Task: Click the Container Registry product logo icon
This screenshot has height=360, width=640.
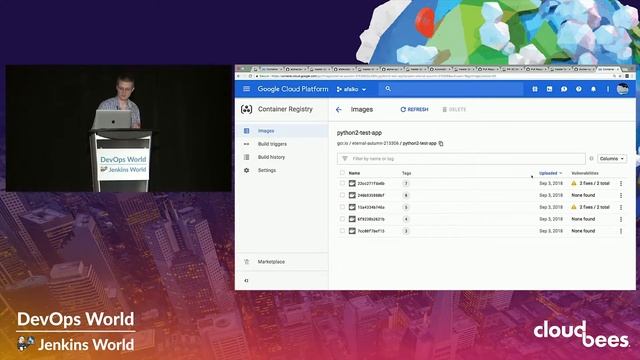Action: click(247, 109)
